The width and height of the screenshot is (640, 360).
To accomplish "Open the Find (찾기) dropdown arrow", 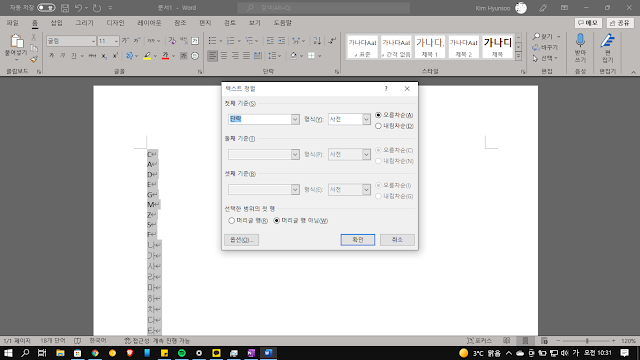I will point(558,37).
